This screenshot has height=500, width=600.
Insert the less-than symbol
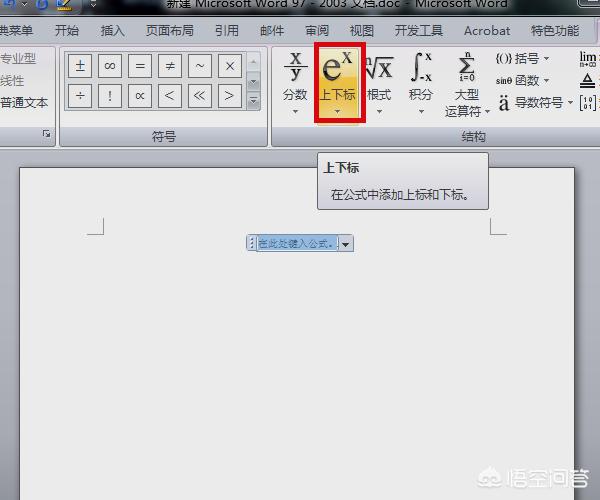pos(170,96)
